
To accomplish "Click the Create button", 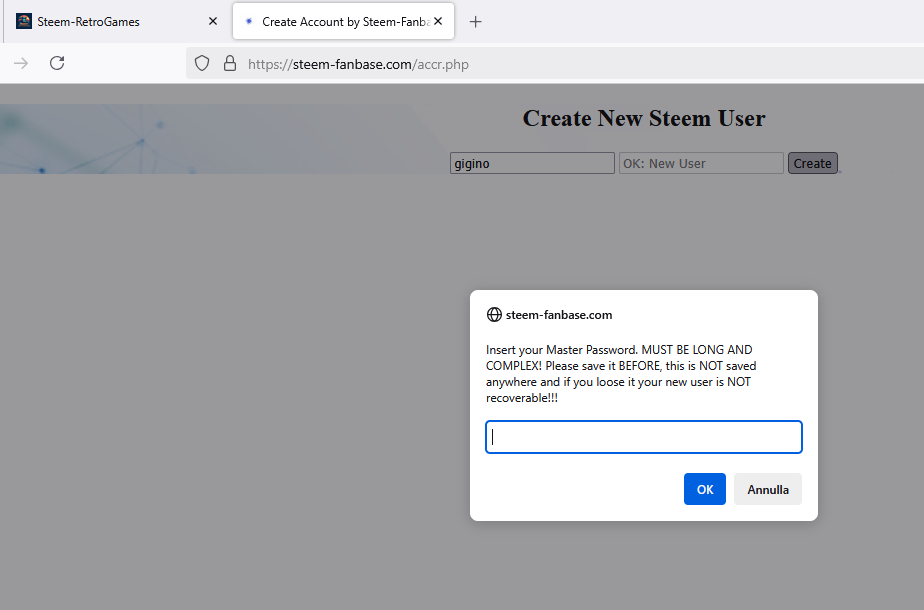I will coord(813,163).
